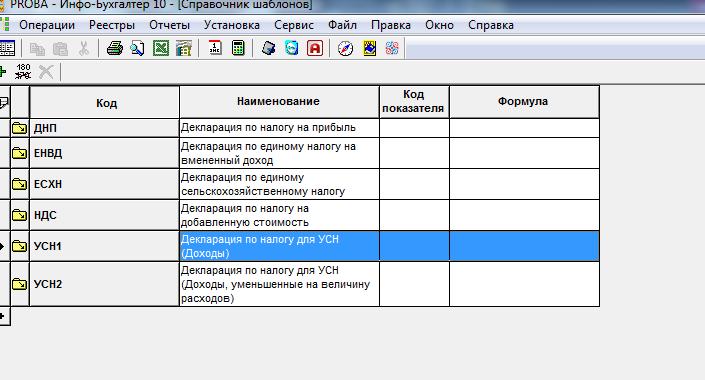
Task: Click the table grid view toolbar icon
Action: pyautogui.click(x=7, y=48)
